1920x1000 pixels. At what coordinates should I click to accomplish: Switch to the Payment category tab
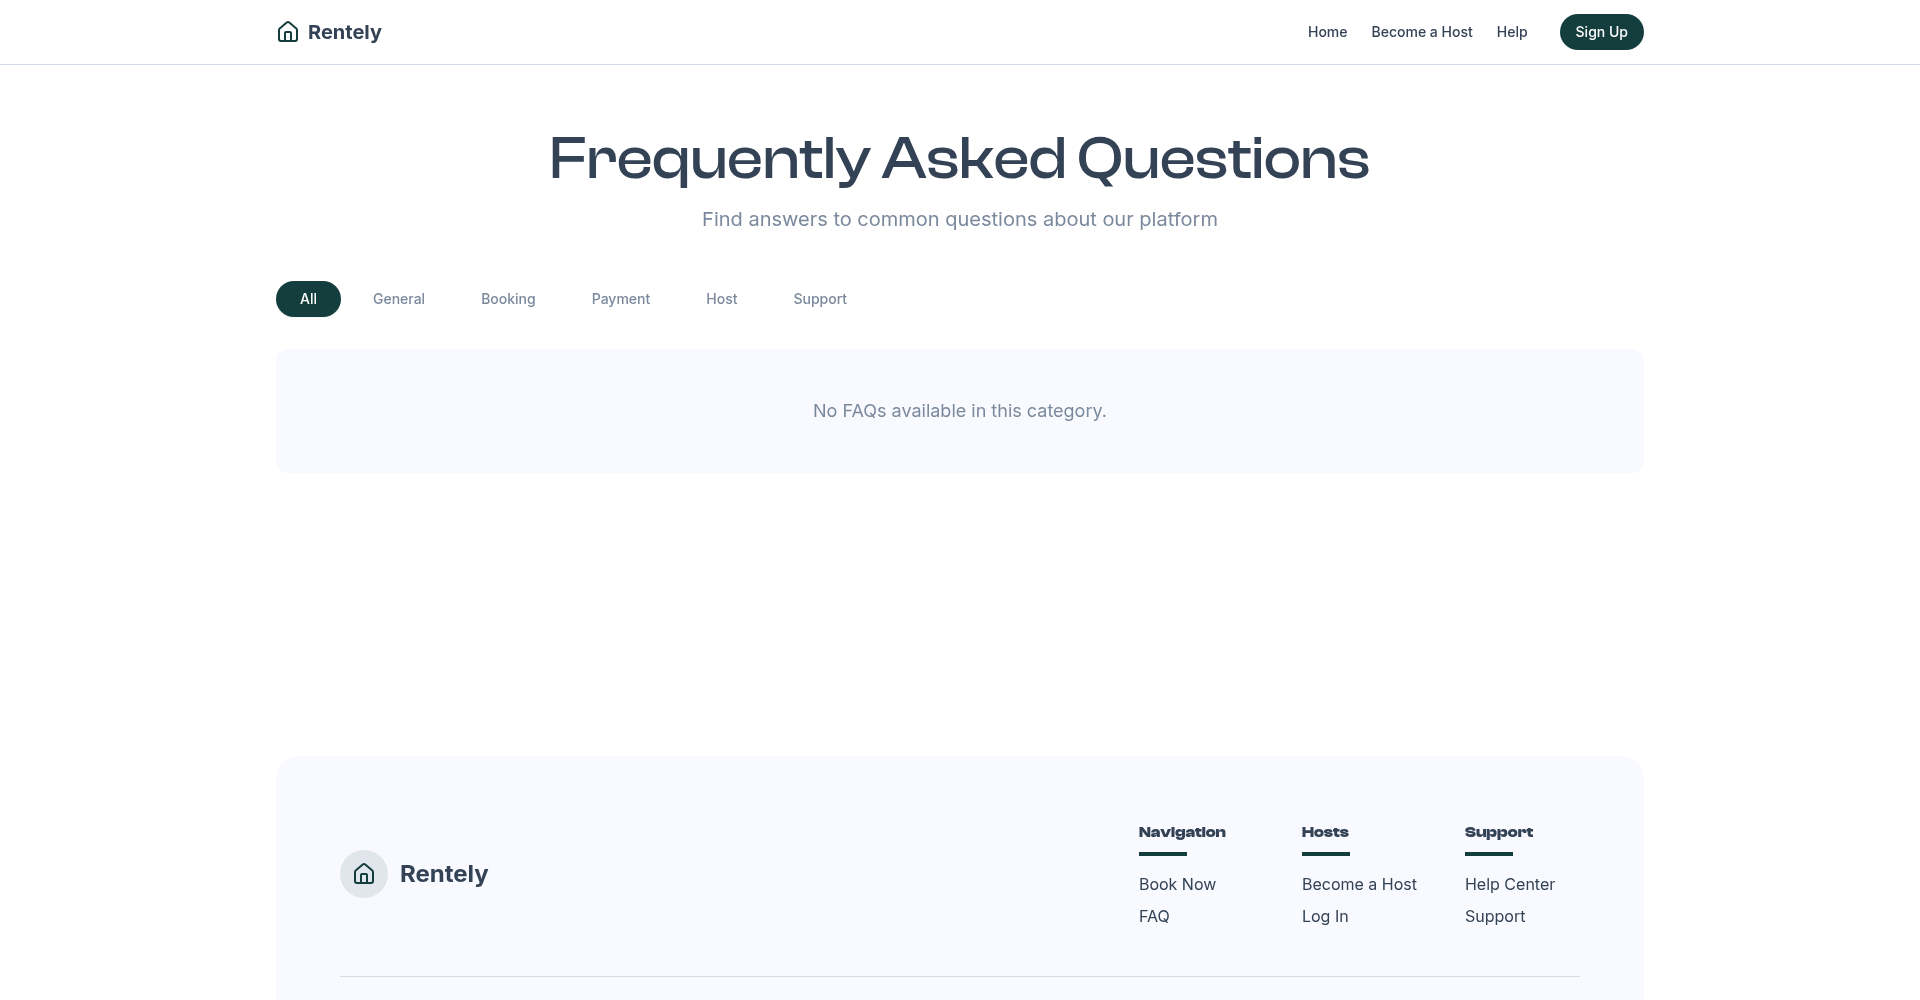click(621, 299)
